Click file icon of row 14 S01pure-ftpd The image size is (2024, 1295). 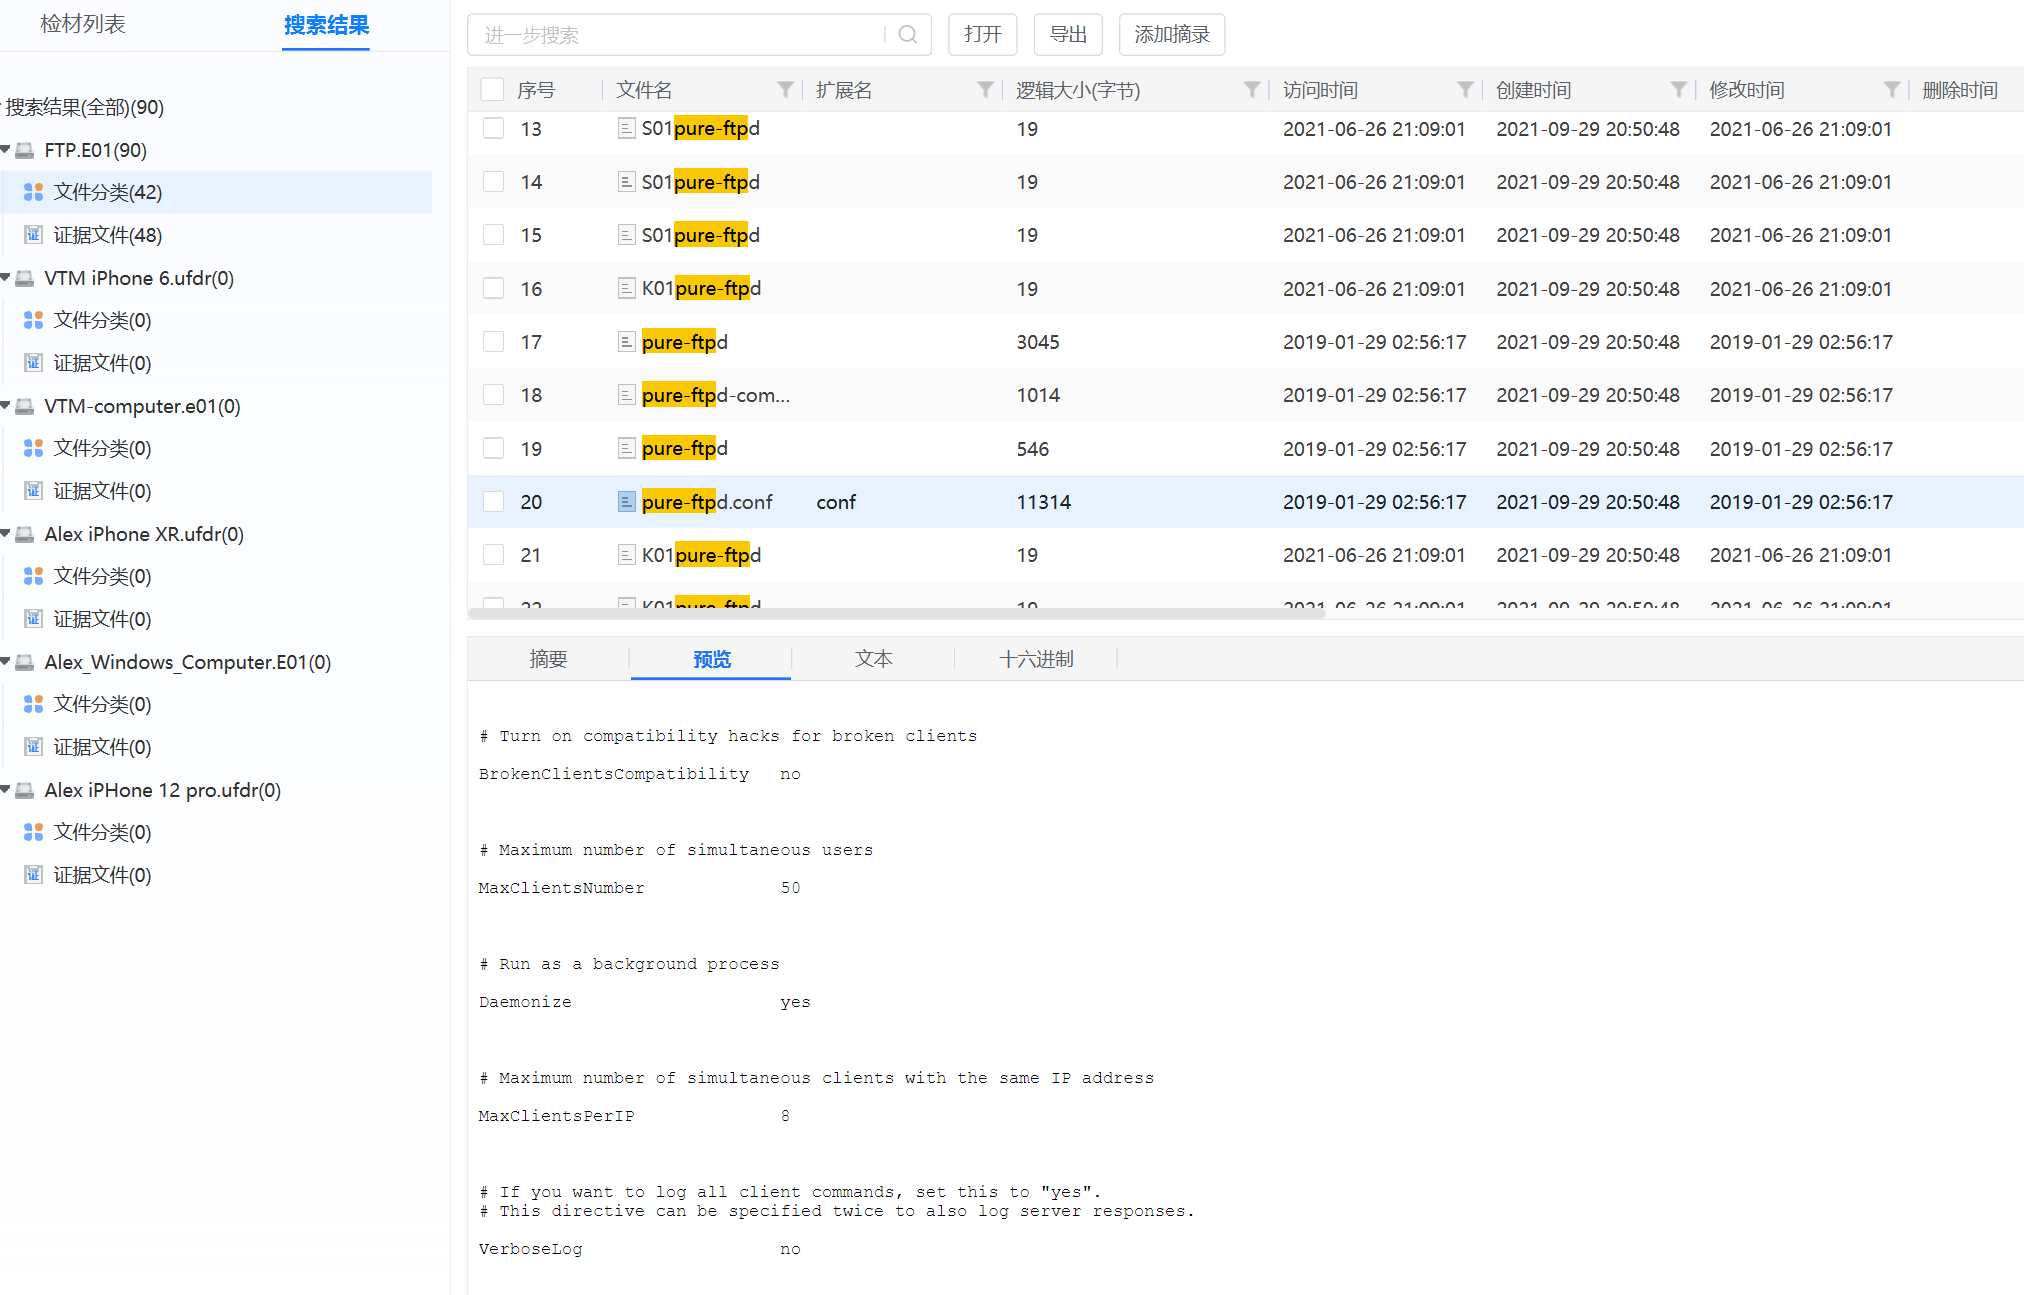[626, 182]
